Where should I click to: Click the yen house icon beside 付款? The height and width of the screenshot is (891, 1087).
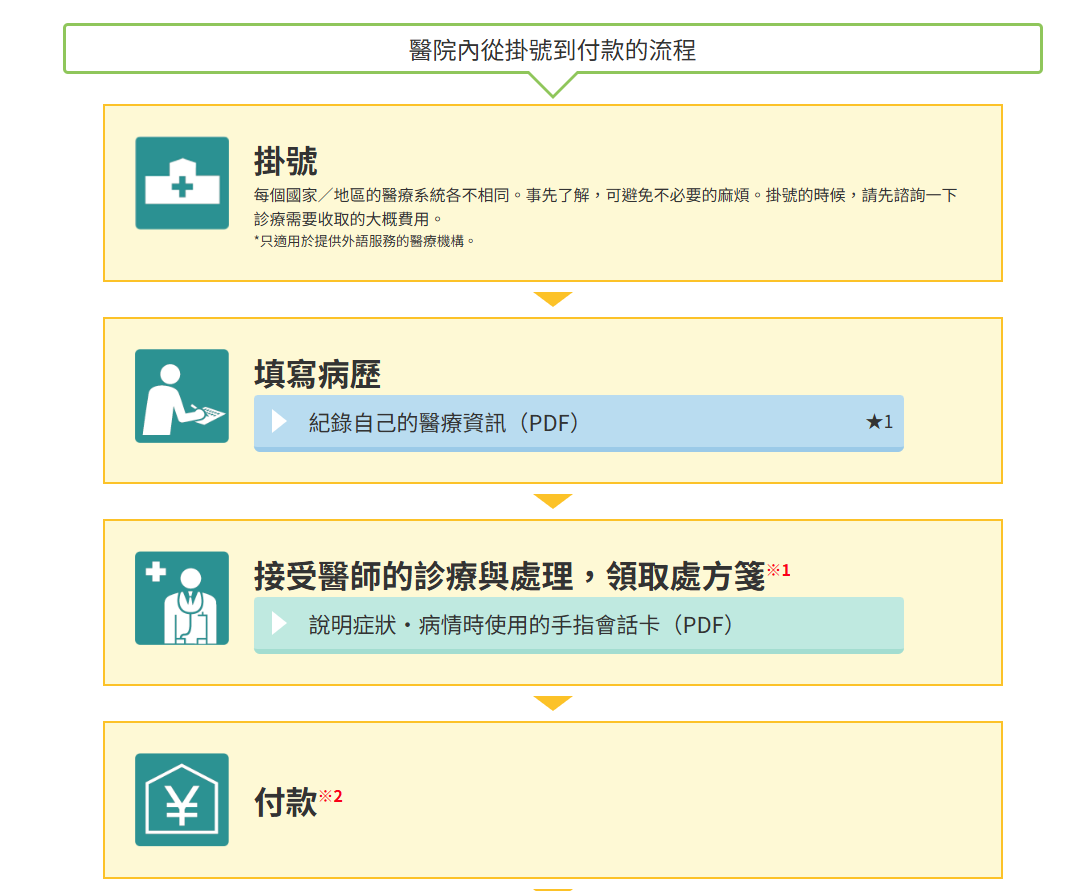click(182, 800)
